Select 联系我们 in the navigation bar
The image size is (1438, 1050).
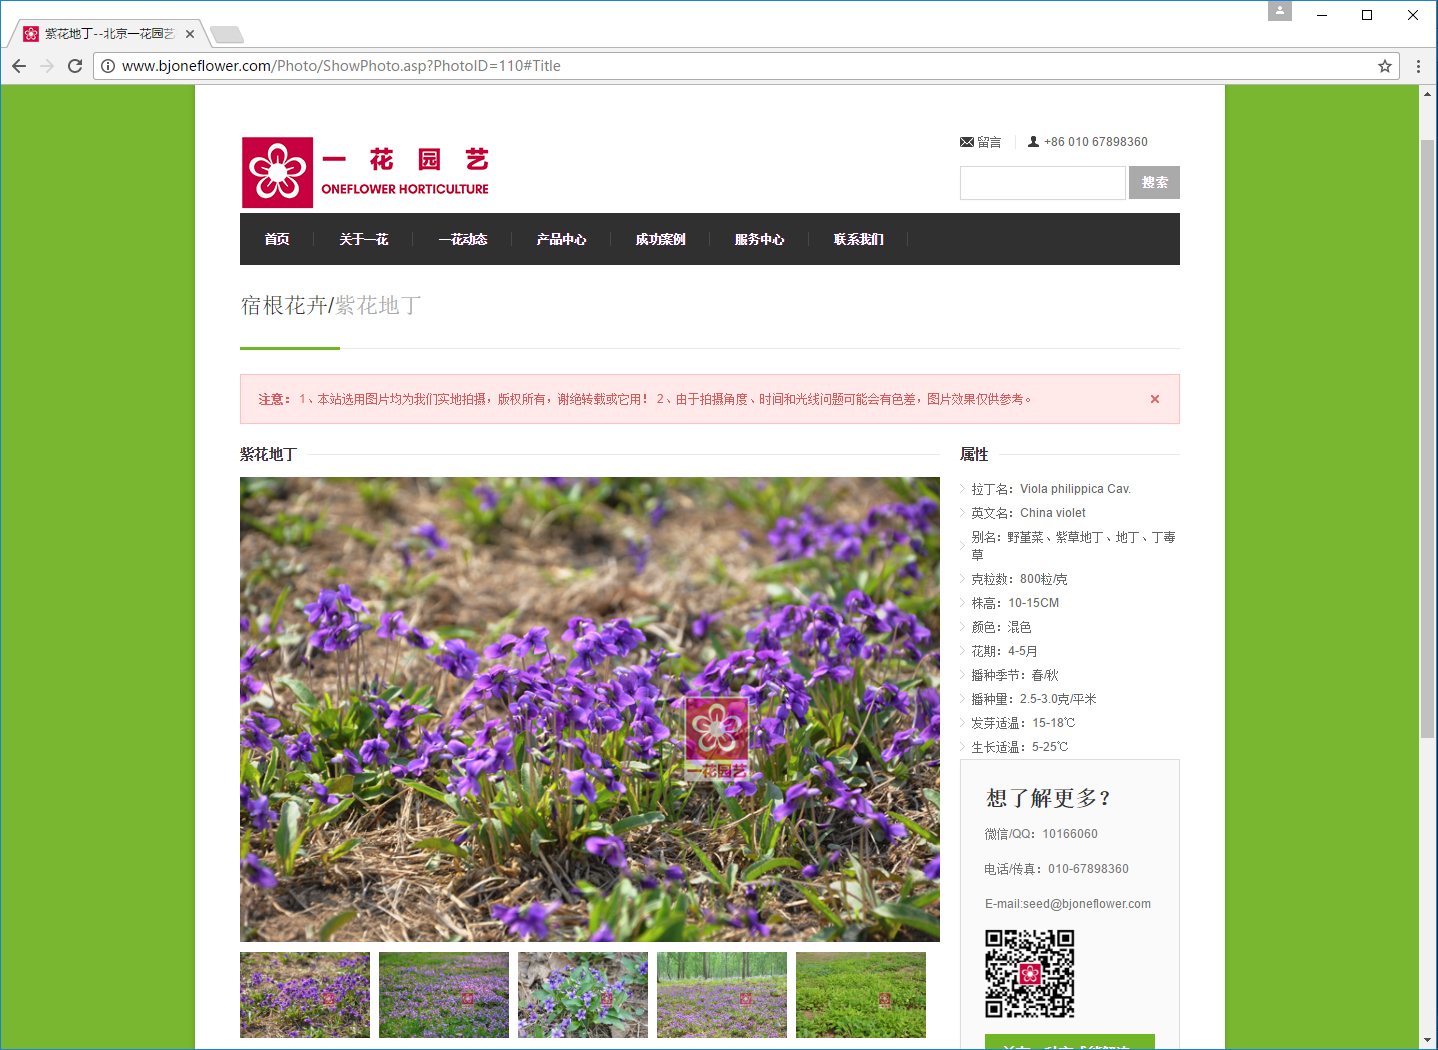coord(858,239)
